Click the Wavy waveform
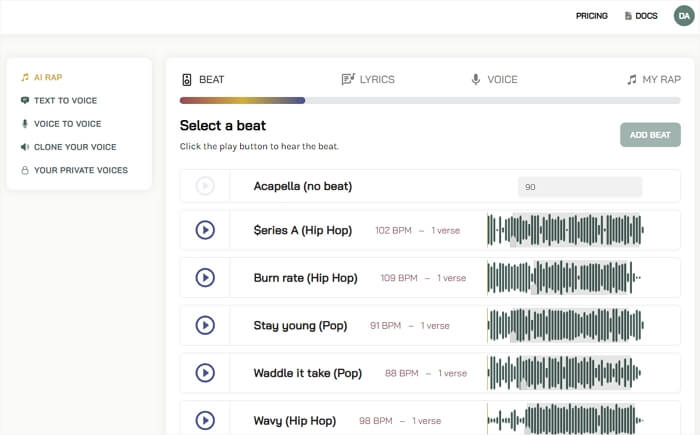The image size is (700, 435). pos(565,420)
